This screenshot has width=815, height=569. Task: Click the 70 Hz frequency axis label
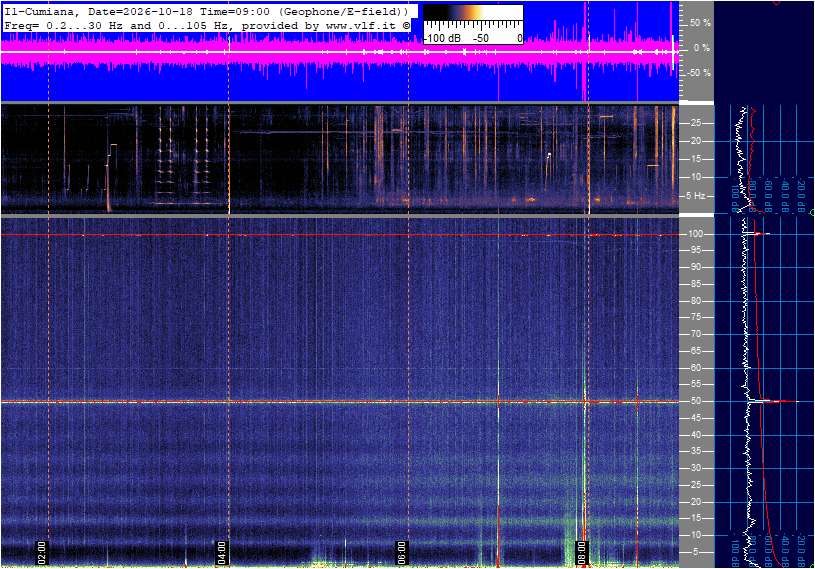(695, 334)
